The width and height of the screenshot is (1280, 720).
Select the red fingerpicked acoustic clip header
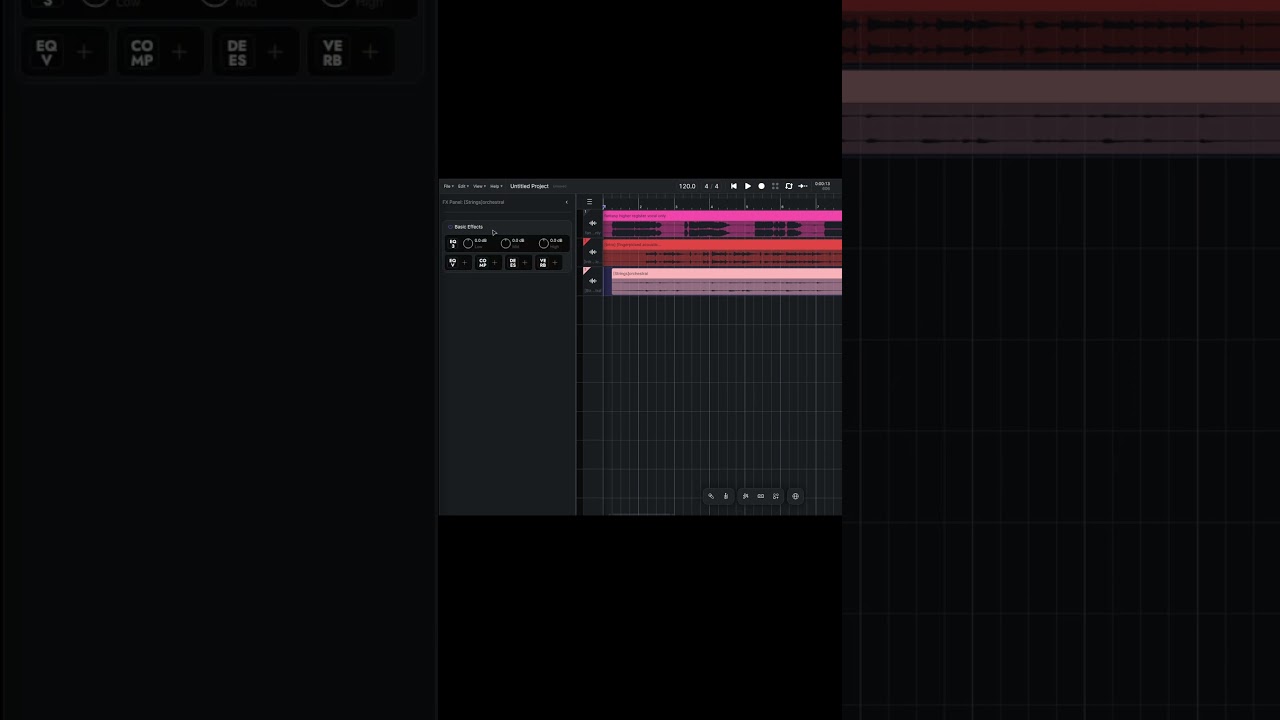[x=723, y=245]
